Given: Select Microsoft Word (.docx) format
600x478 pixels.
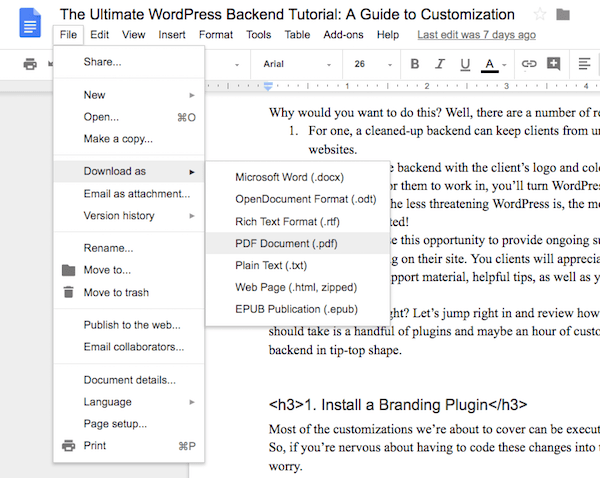Looking at the screenshot, I should coord(298,177).
